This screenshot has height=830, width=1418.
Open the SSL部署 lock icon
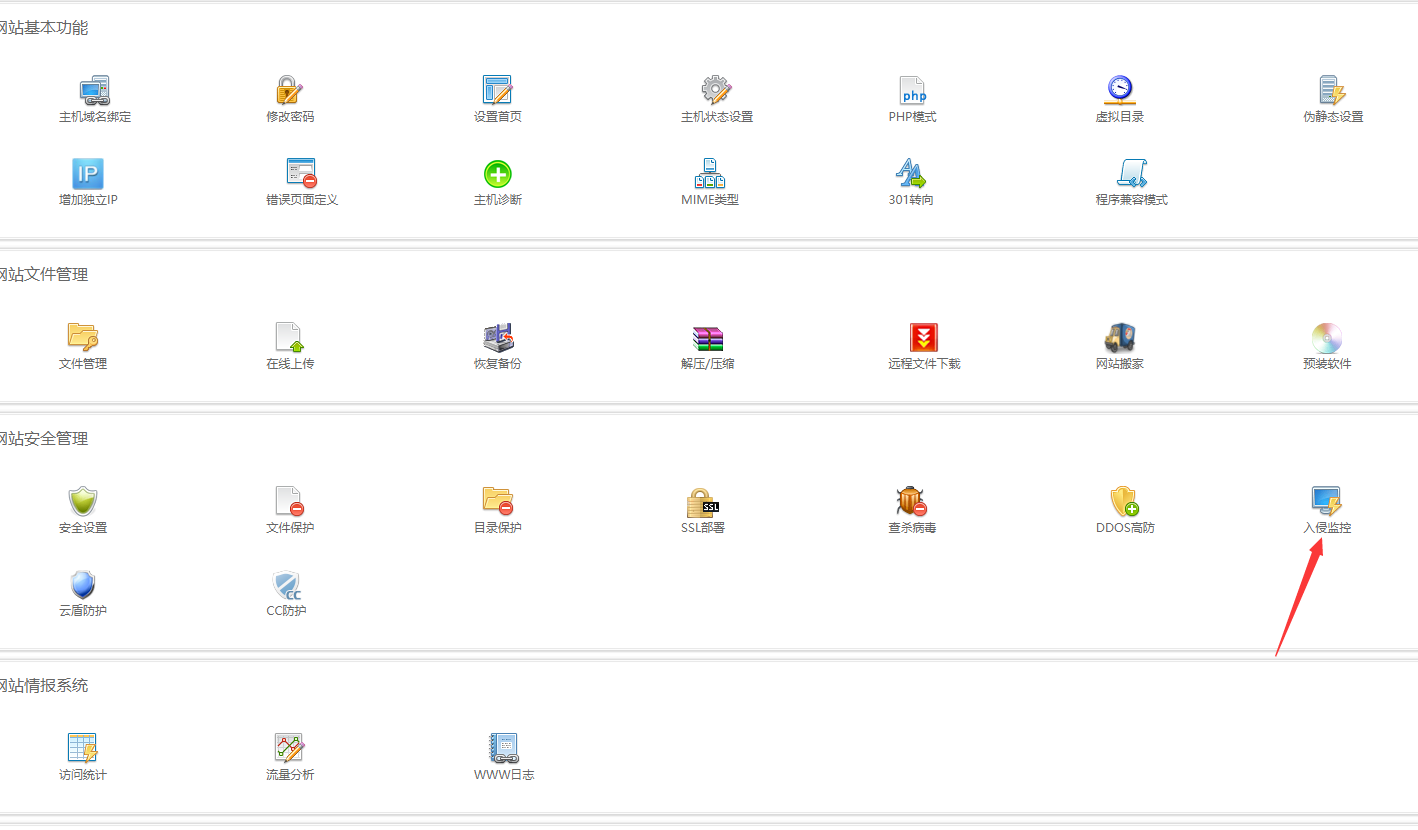coord(702,502)
